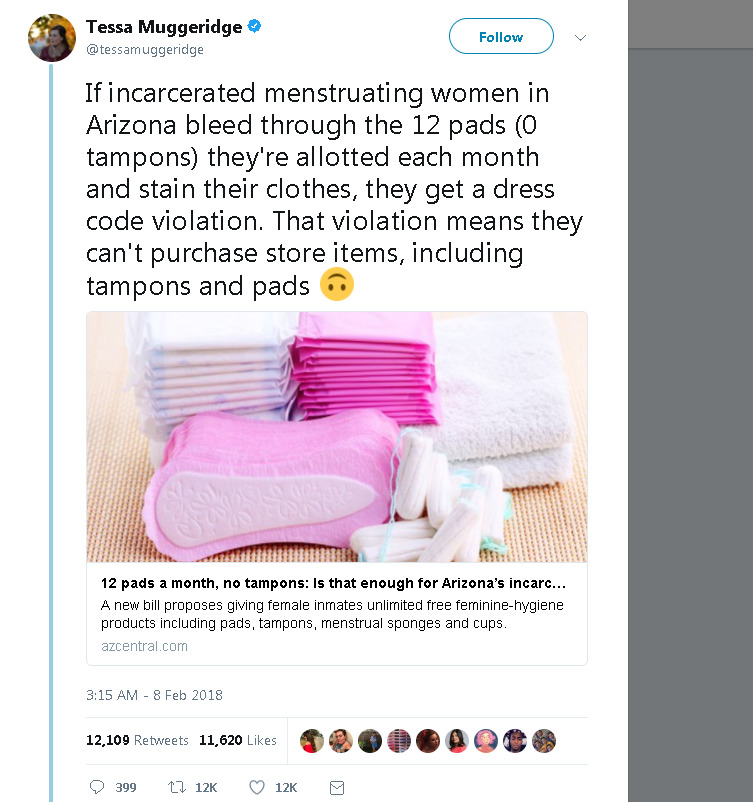This screenshot has height=802, width=753.
Task: Open the pads and tampons article image
Action: (x=337, y=437)
